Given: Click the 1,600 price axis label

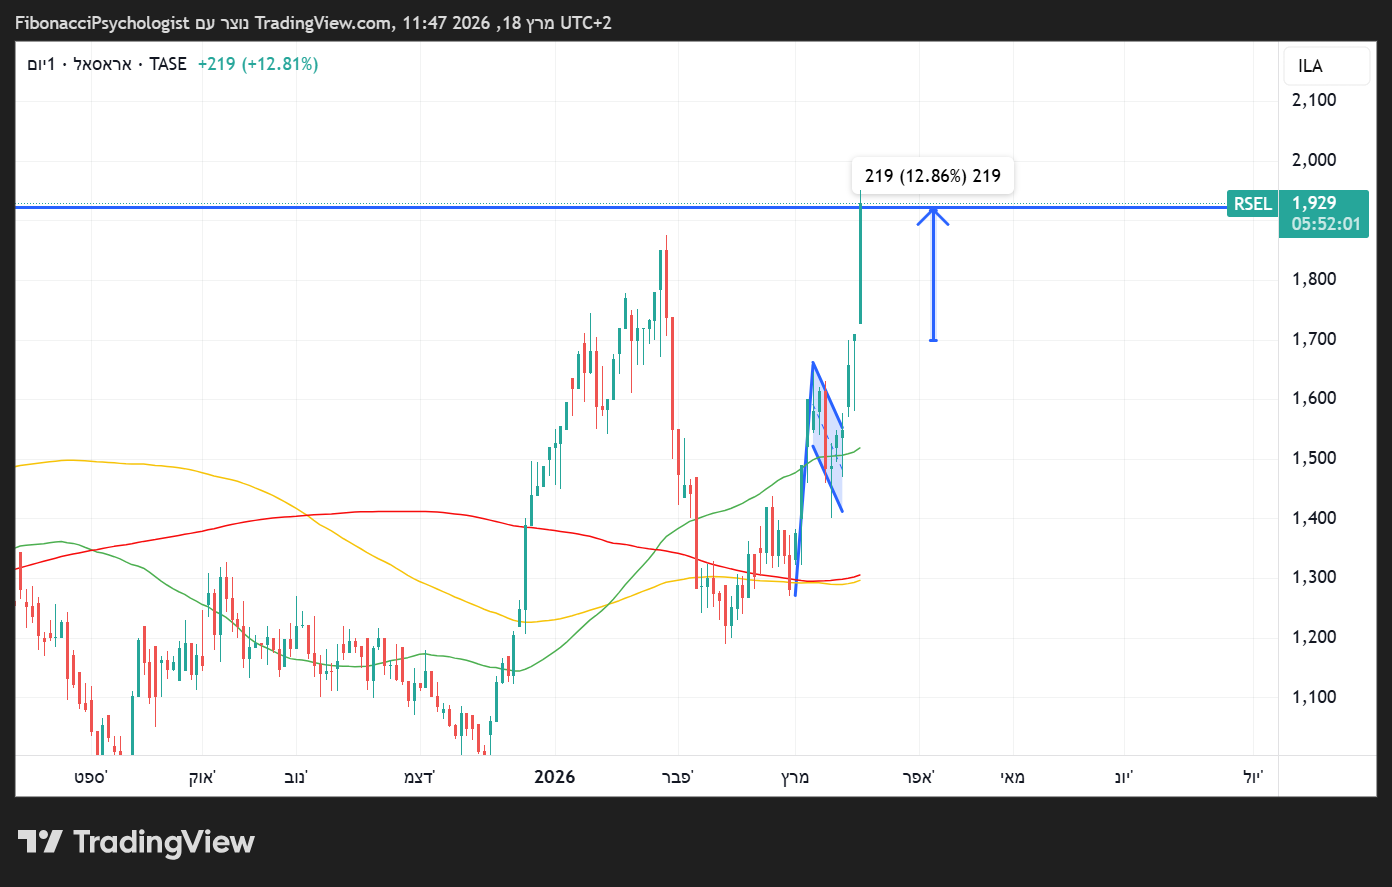Looking at the screenshot, I should [1314, 398].
